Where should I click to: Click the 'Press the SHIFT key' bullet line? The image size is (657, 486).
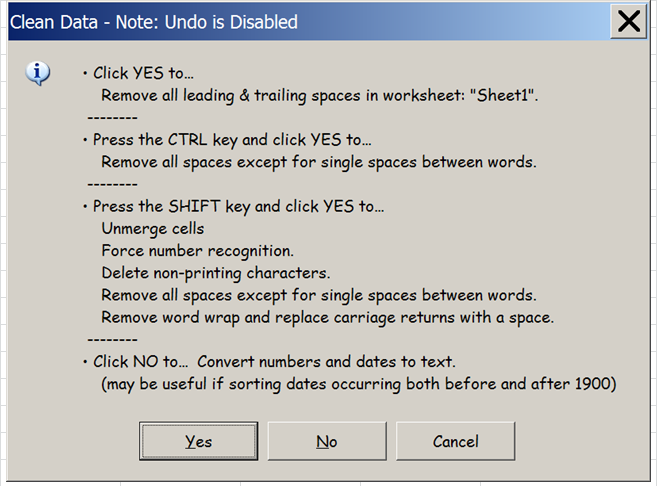coord(234,207)
